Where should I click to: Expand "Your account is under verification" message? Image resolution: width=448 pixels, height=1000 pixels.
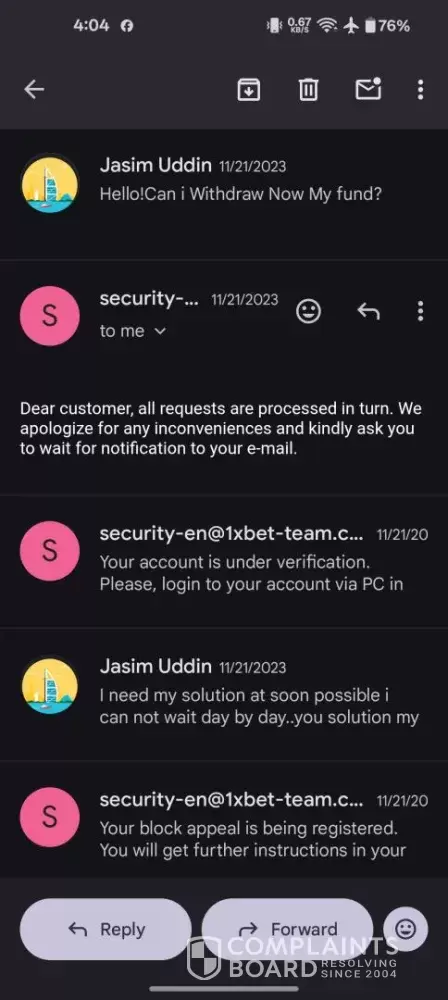point(224,561)
